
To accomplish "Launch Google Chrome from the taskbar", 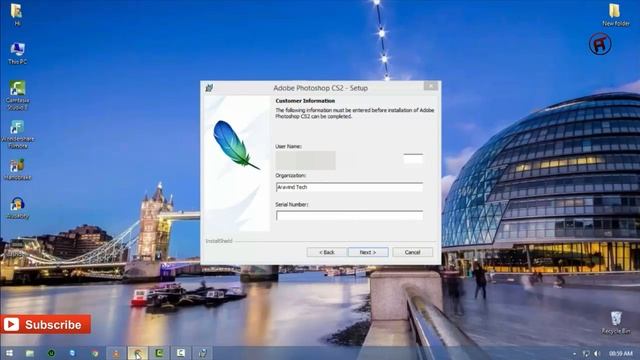I will pyautogui.click(x=95, y=353).
